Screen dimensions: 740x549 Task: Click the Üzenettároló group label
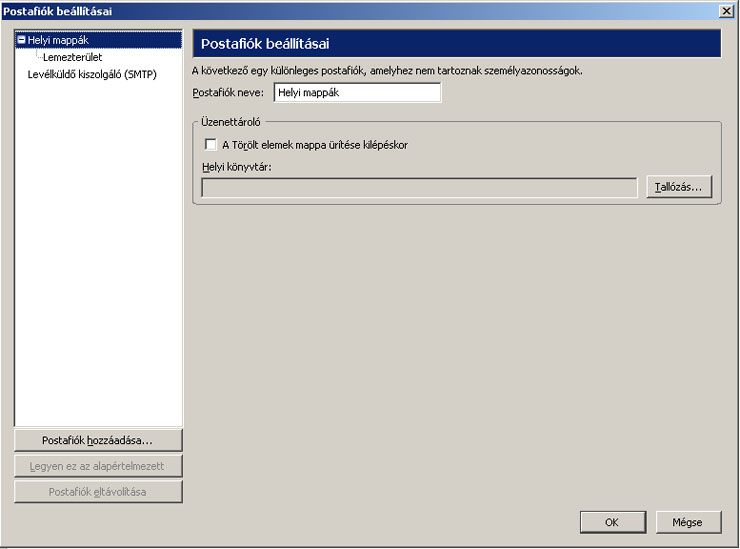coord(231,122)
